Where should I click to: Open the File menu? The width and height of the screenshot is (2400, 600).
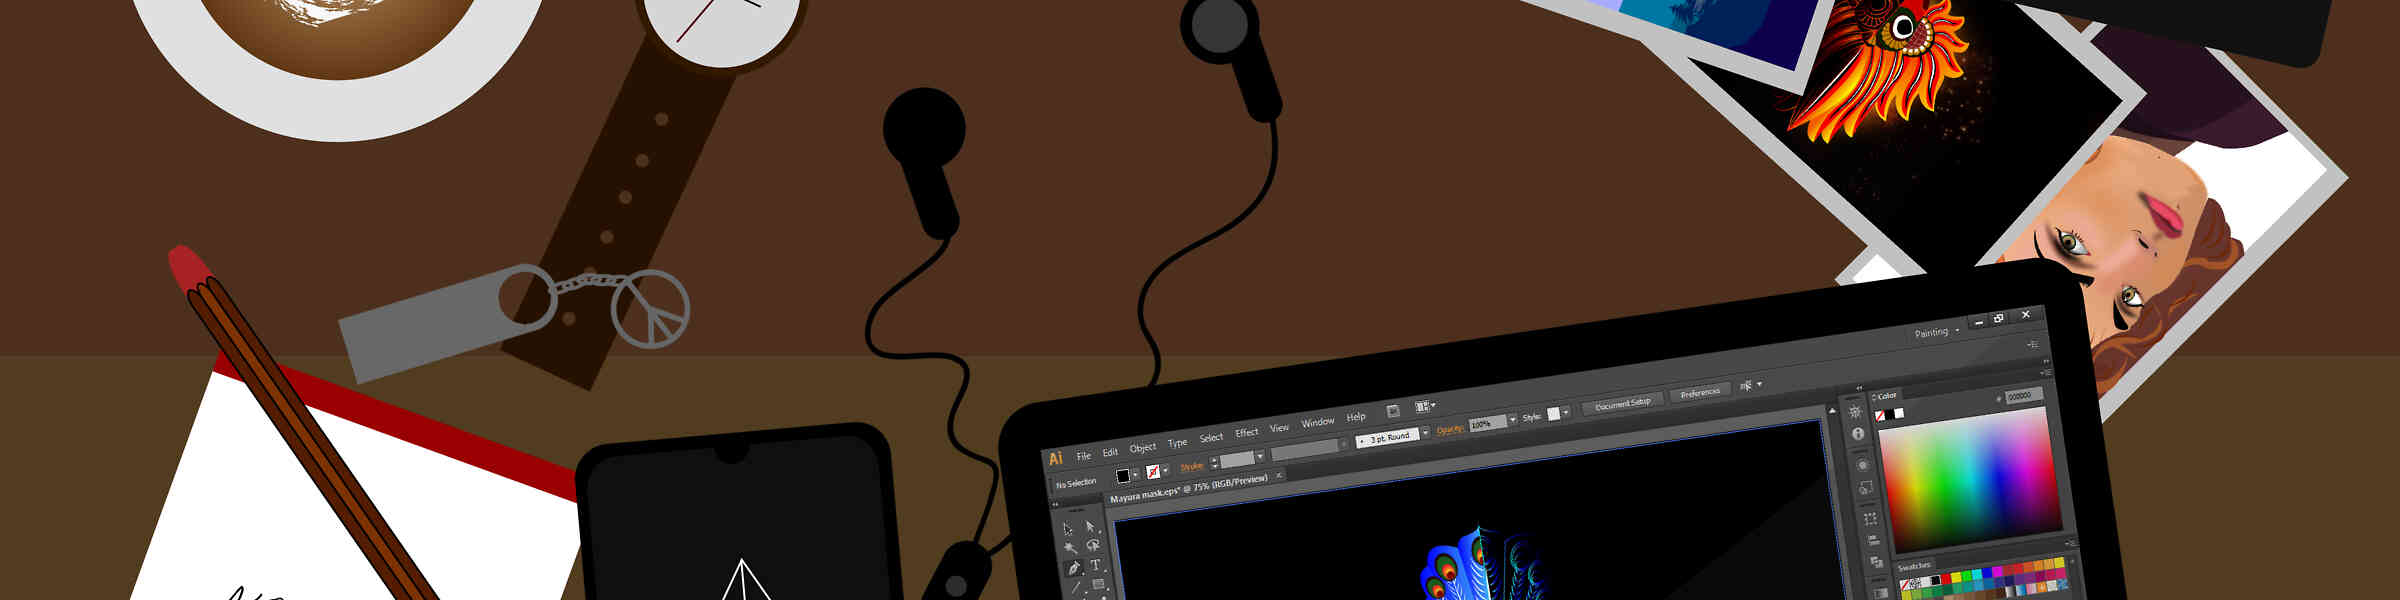coord(1083,456)
